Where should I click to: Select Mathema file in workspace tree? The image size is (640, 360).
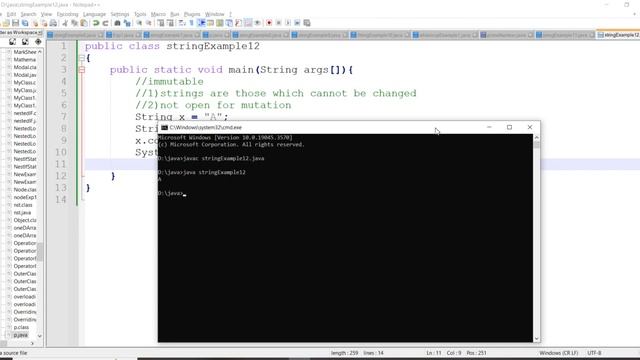tap(24, 60)
